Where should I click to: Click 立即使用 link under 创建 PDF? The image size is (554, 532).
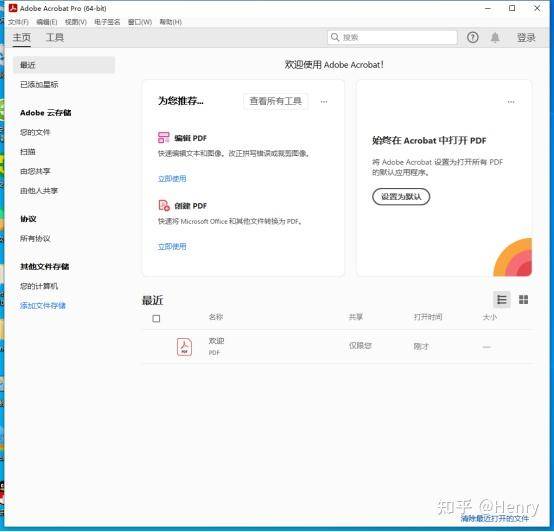coord(172,247)
